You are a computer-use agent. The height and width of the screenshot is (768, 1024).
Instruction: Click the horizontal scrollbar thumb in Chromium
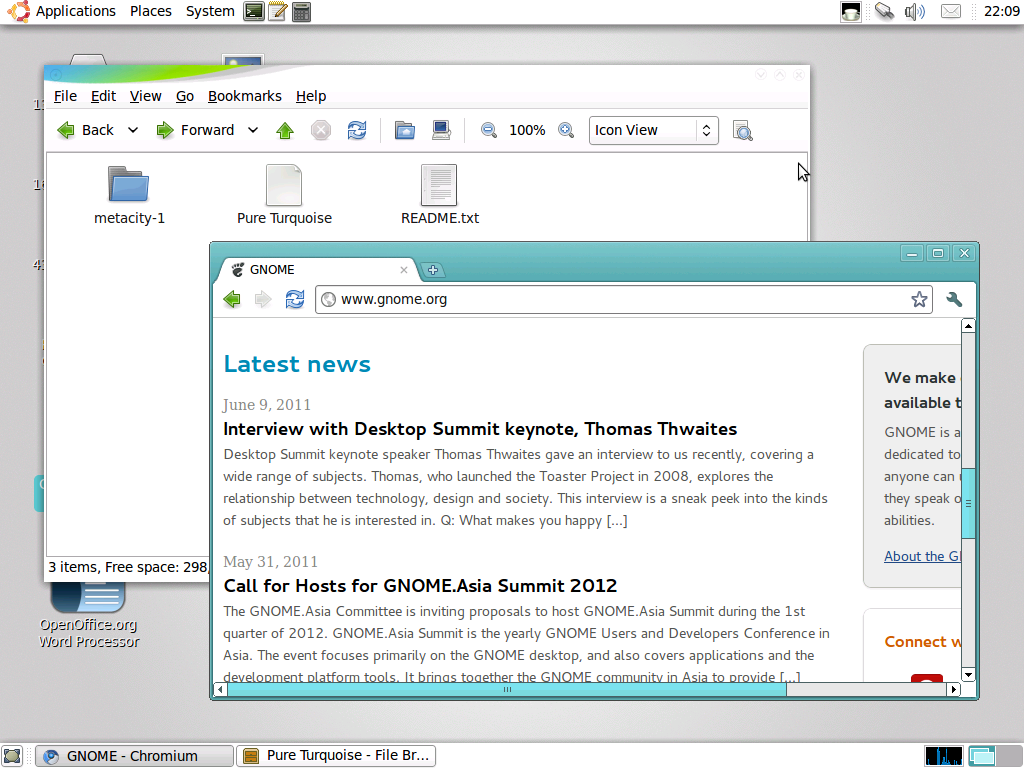507,689
